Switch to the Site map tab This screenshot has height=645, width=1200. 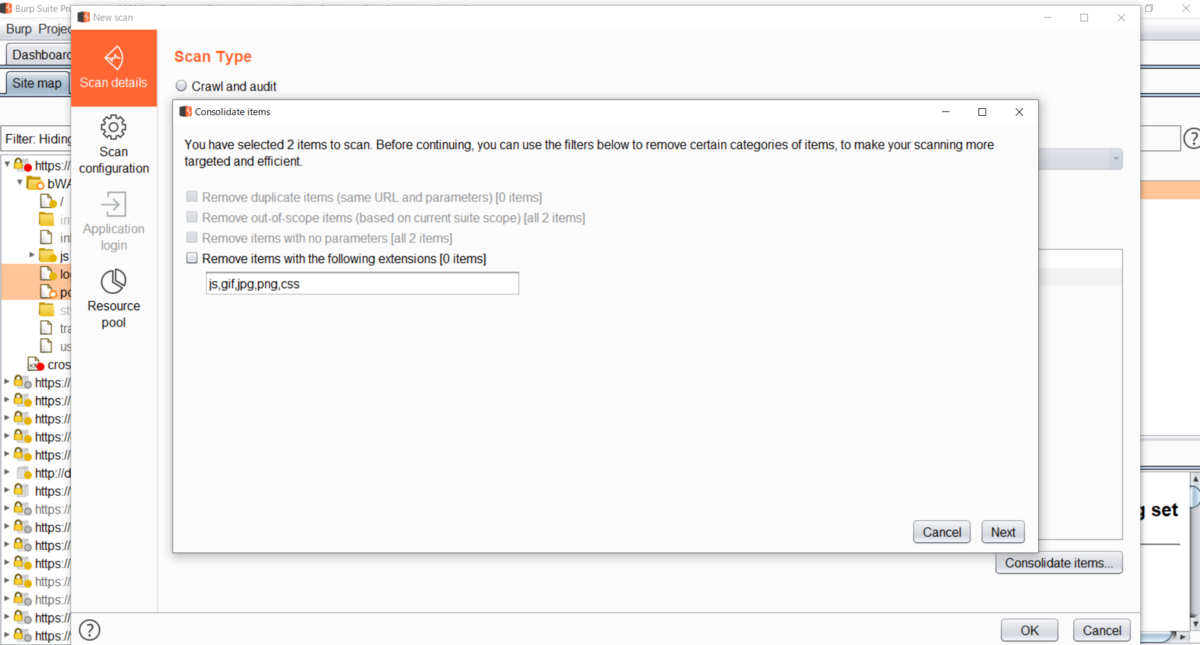(x=37, y=83)
